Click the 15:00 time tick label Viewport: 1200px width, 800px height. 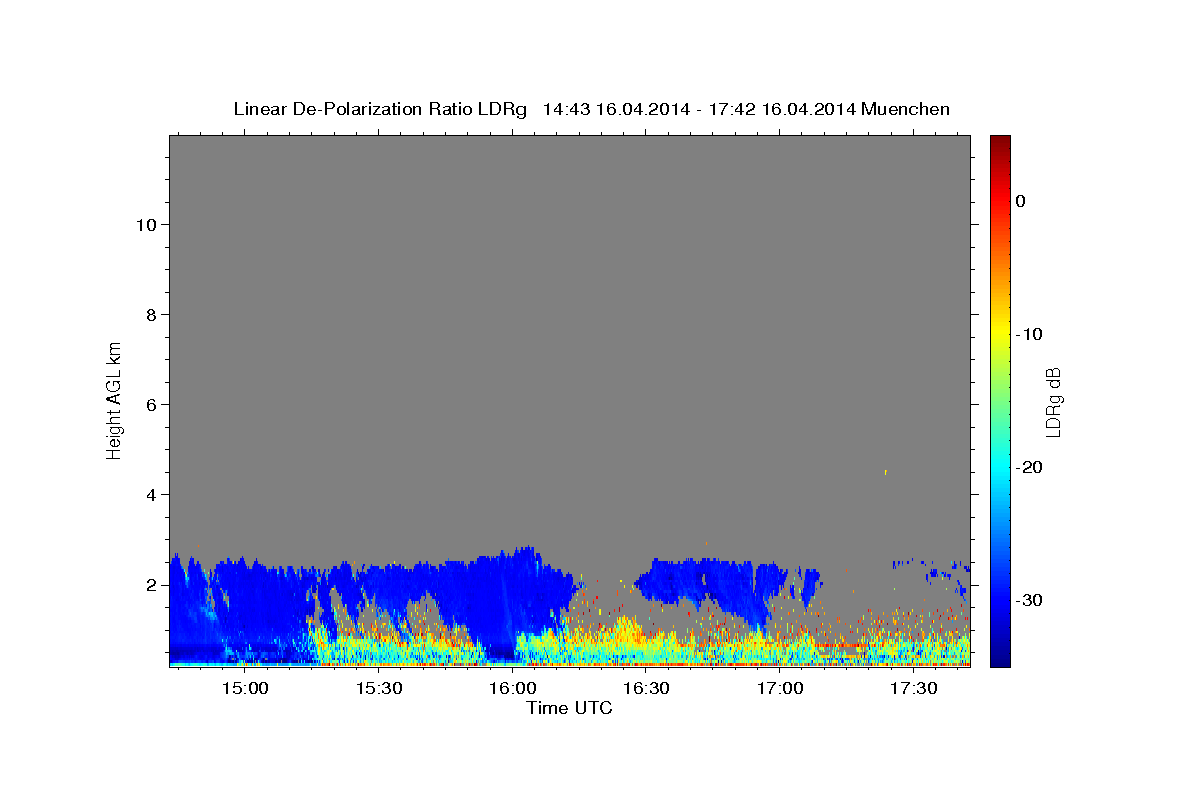(x=244, y=689)
